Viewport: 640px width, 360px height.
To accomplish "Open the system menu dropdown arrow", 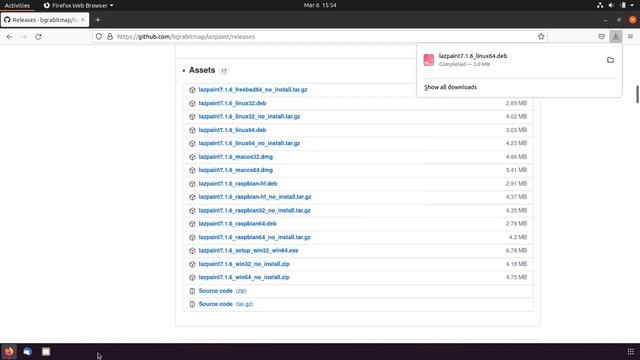I will [x=632, y=5].
